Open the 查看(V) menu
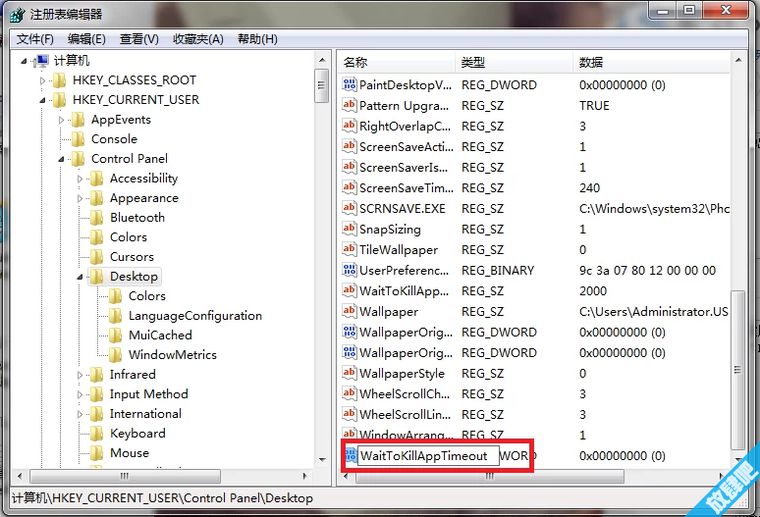The width and height of the screenshot is (760, 517). 139,39
